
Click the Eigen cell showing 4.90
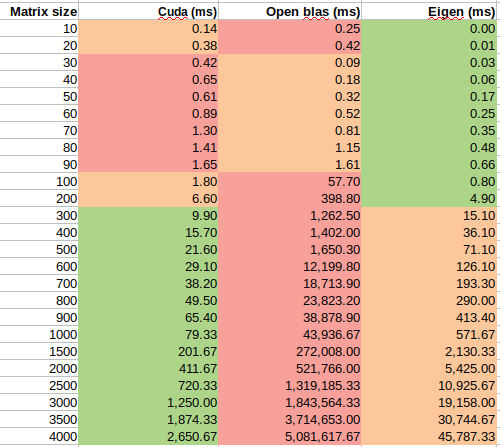pyautogui.click(x=429, y=199)
